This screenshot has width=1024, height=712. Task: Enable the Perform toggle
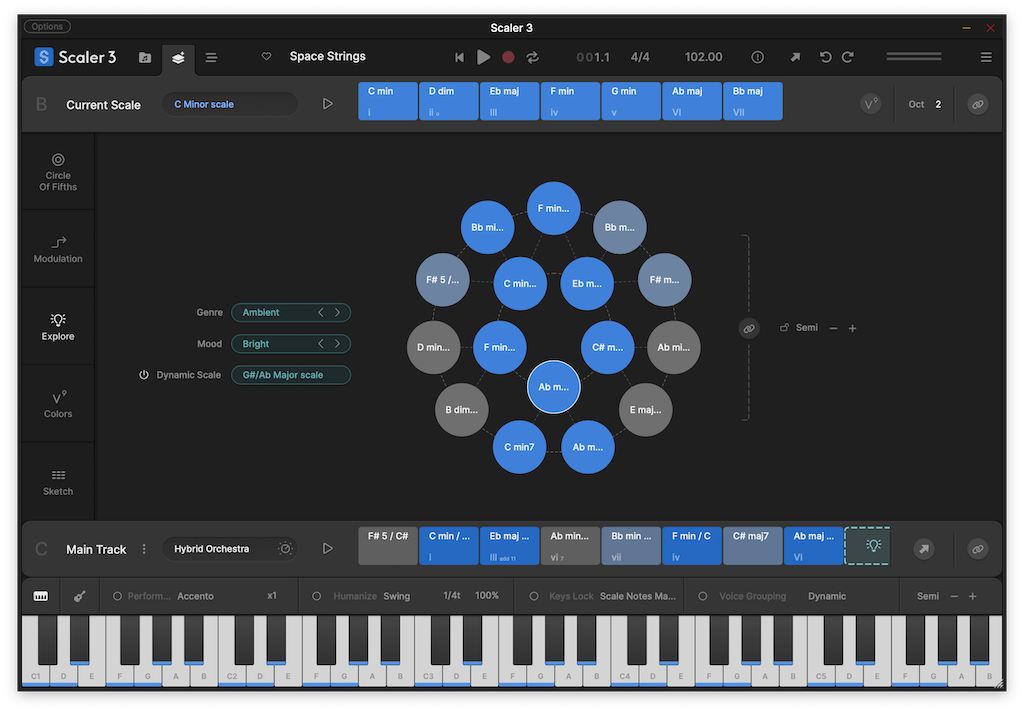pyautogui.click(x=118, y=596)
